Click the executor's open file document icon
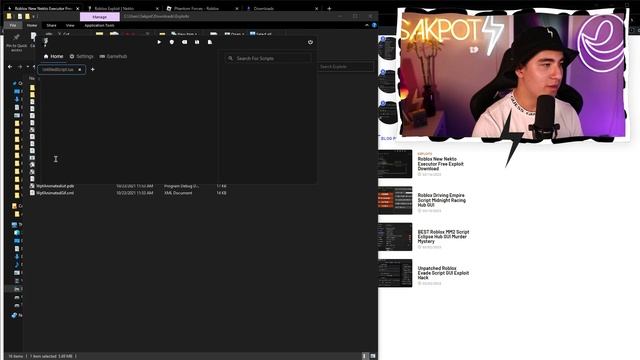Viewport: 640px width, 360px height. point(210,42)
